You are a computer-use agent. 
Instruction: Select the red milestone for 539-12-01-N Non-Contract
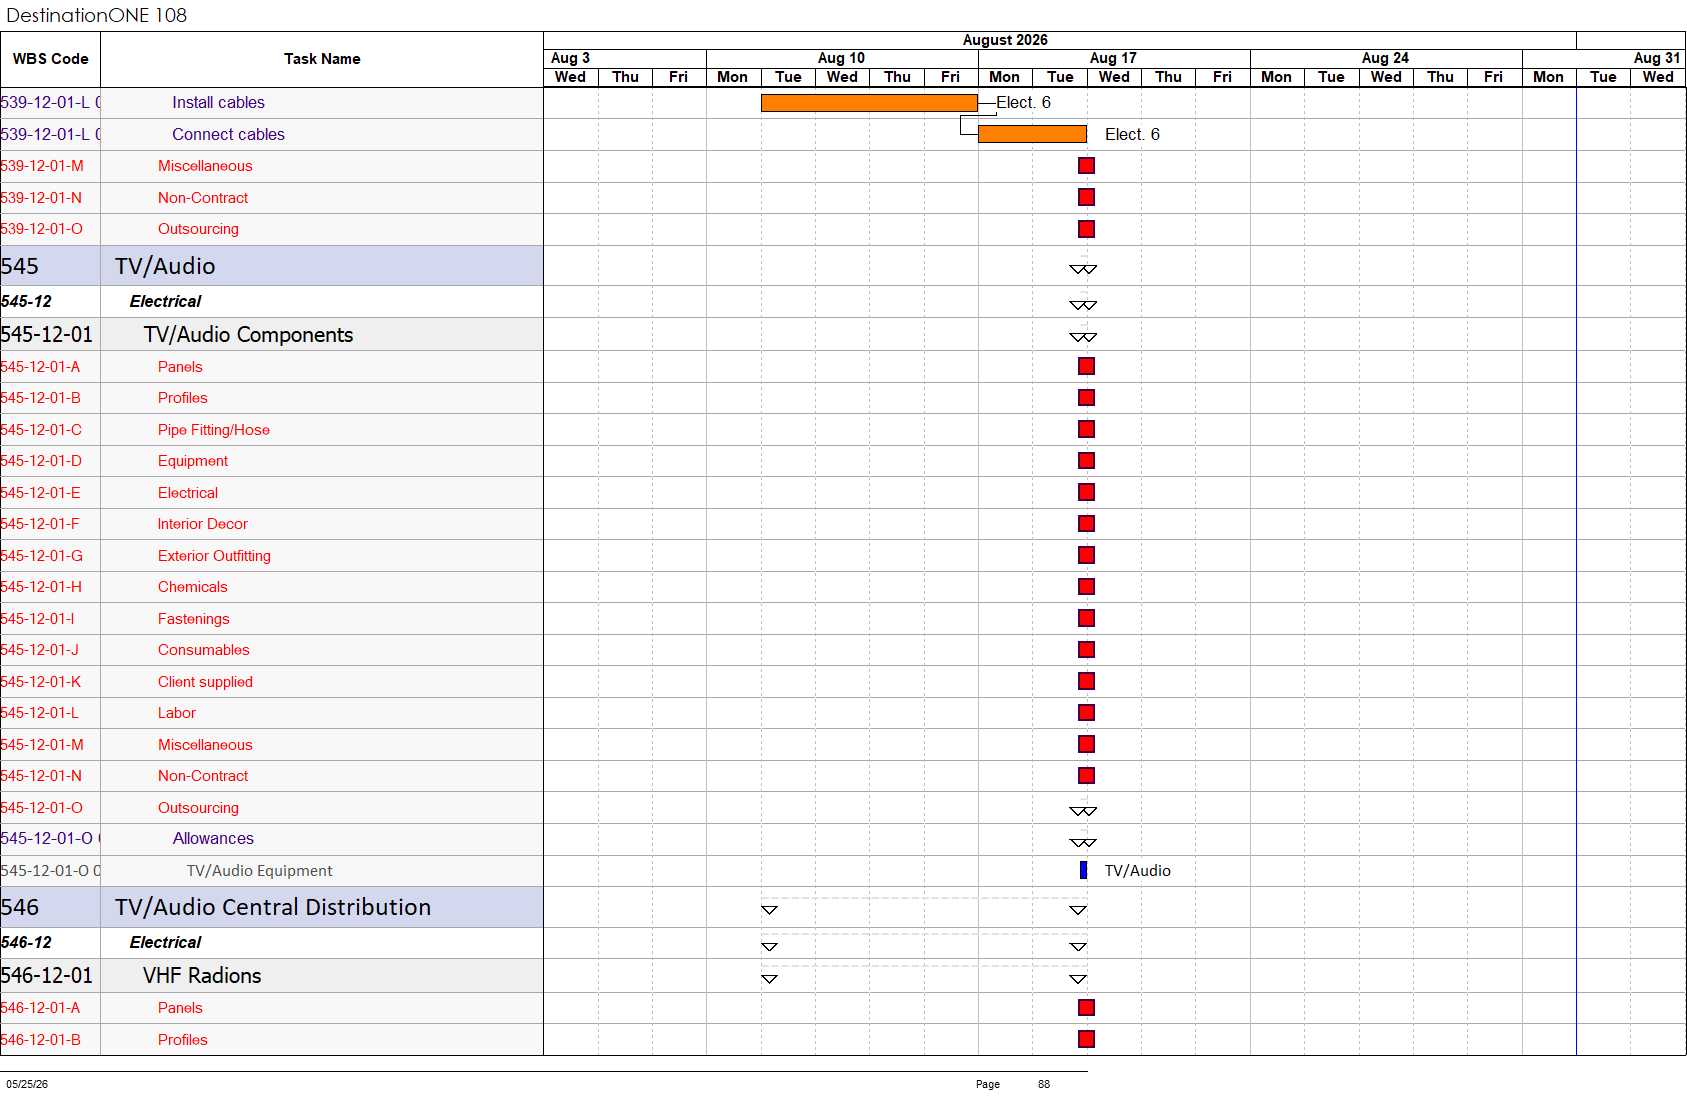coord(1086,197)
